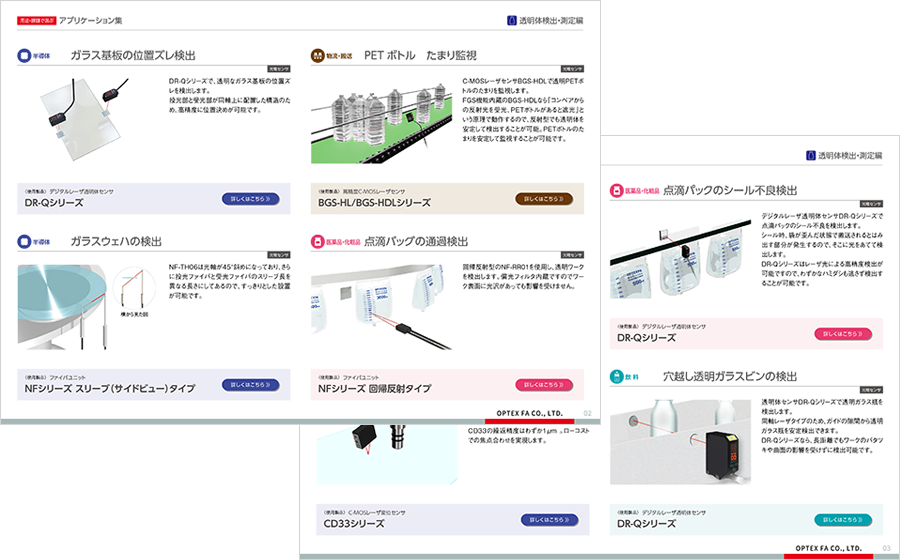Click the heading 点滴バッグの通過検出
Viewport: 900px width, 560px height.
click(416, 242)
